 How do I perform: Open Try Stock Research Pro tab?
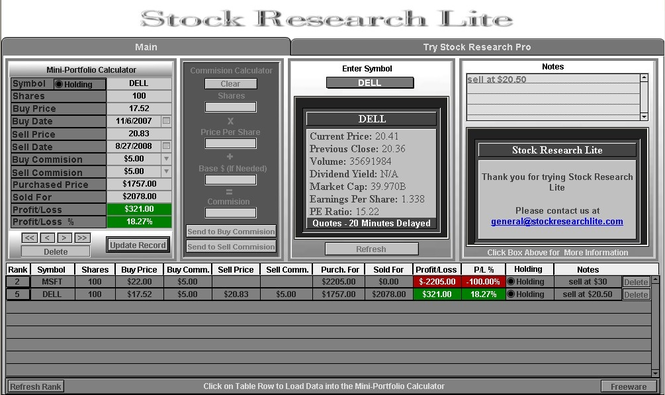[477, 47]
